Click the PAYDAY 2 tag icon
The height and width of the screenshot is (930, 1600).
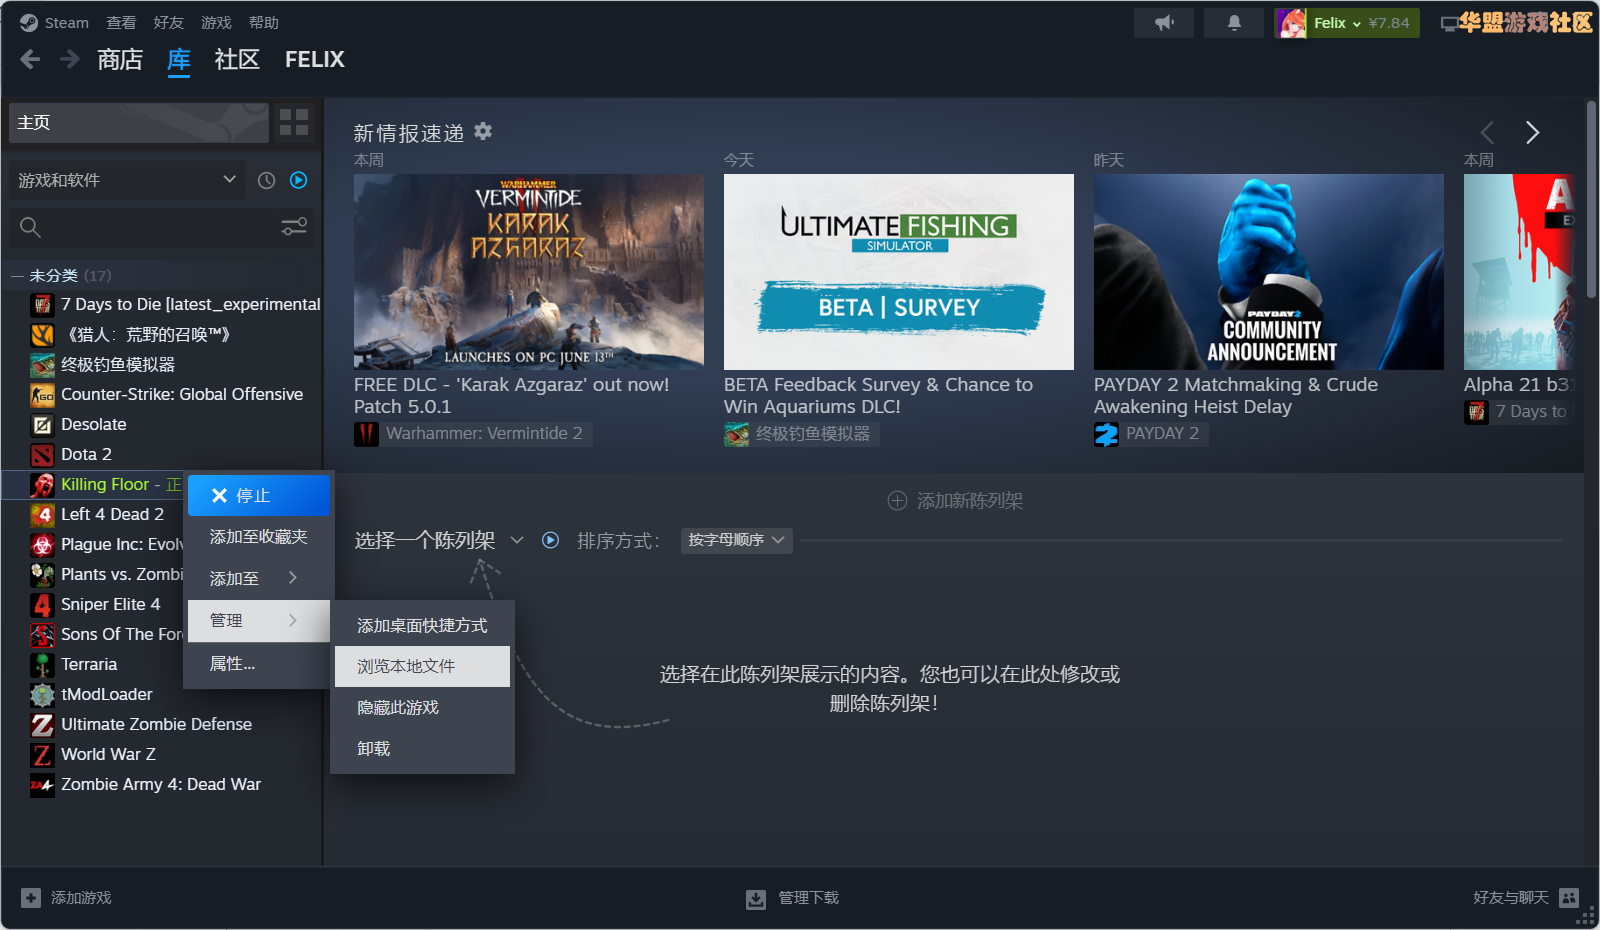(1106, 434)
